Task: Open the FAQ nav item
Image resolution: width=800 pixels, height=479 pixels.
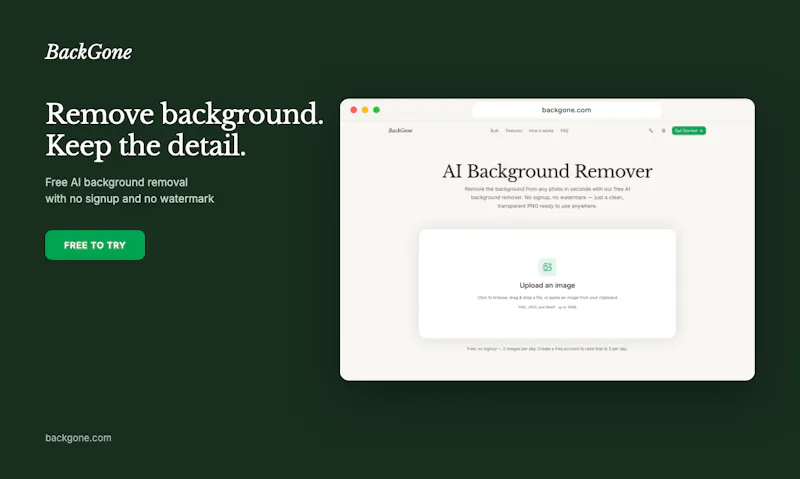Action: [x=564, y=131]
